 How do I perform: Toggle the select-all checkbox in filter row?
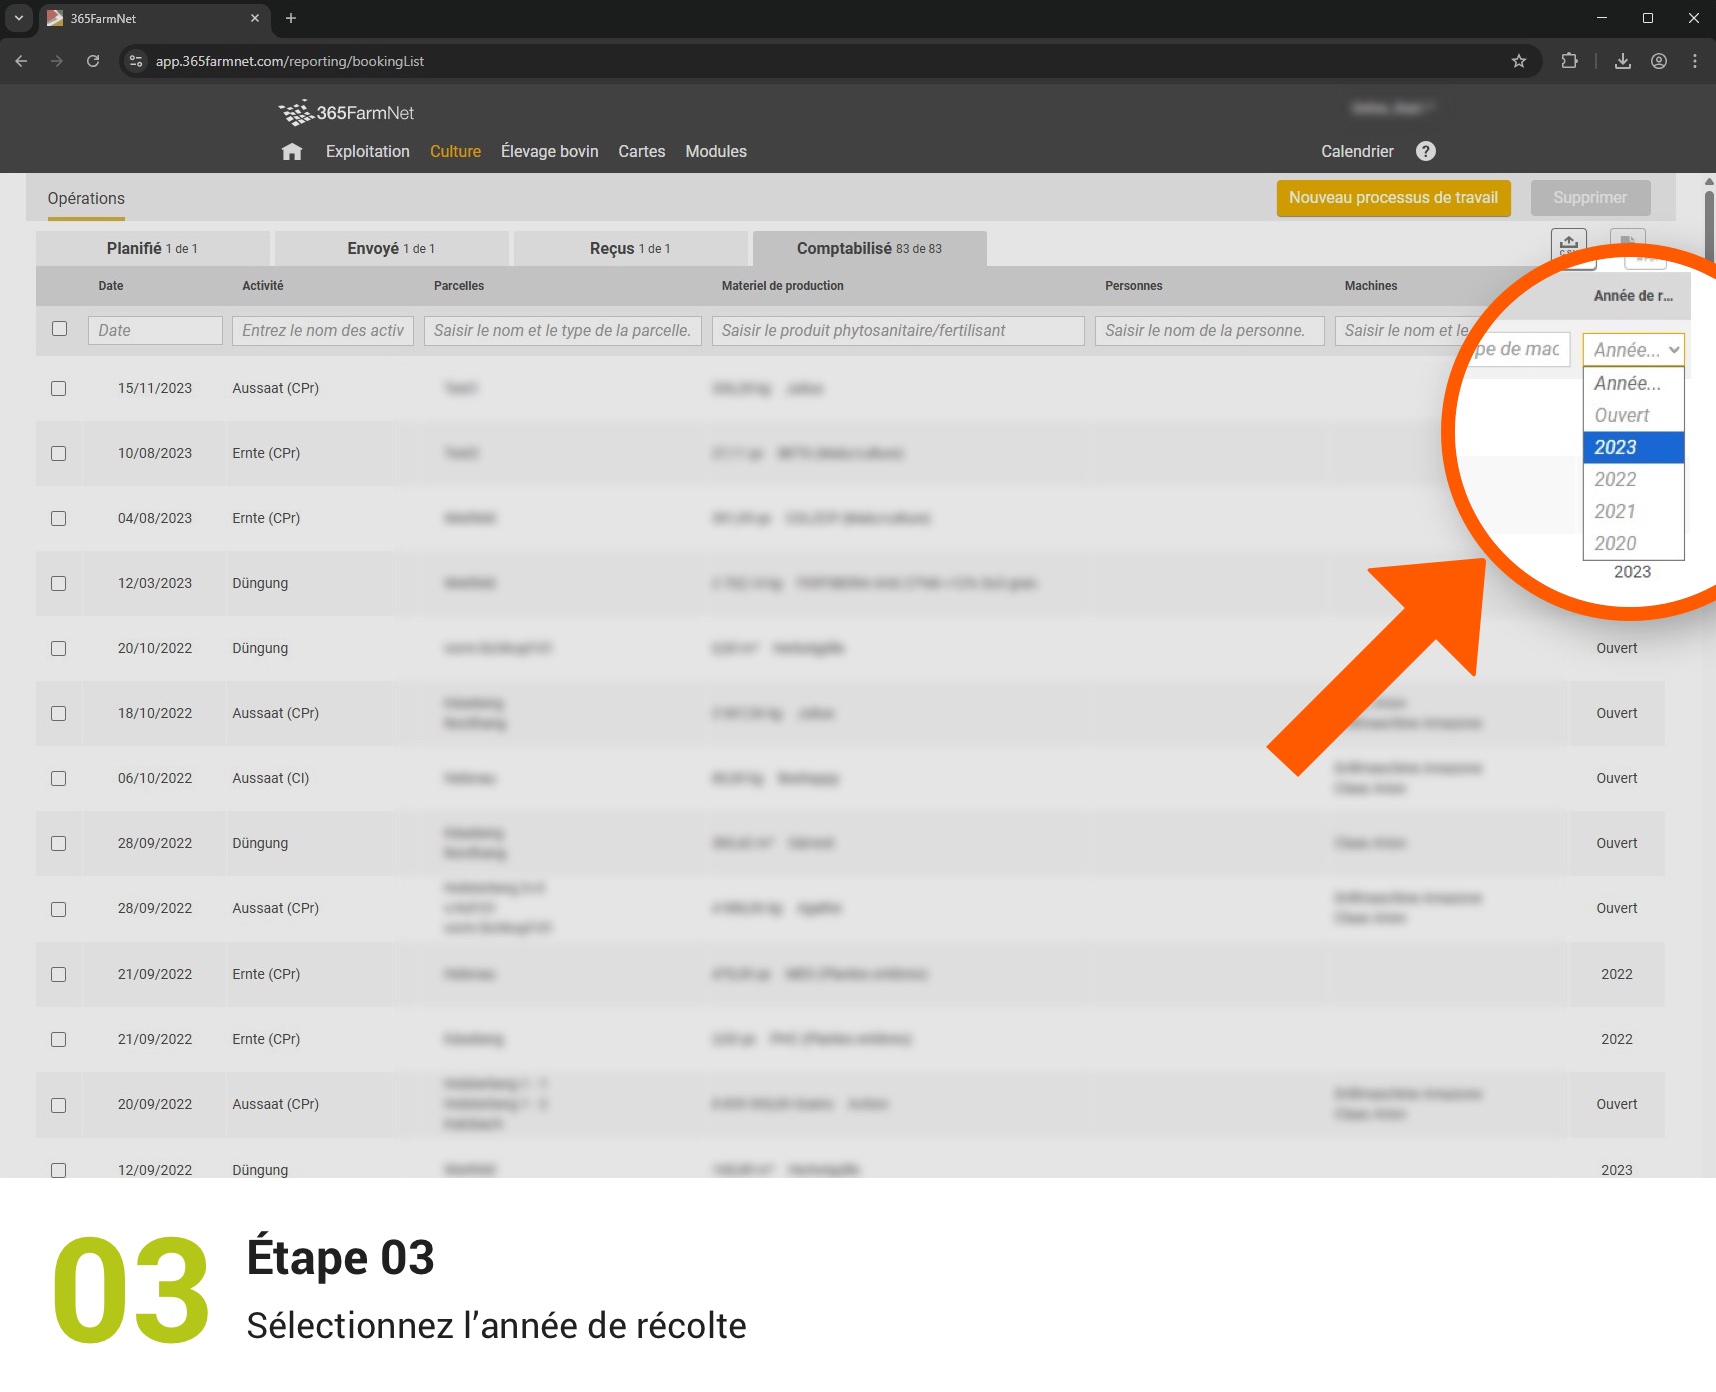coord(60,329)
